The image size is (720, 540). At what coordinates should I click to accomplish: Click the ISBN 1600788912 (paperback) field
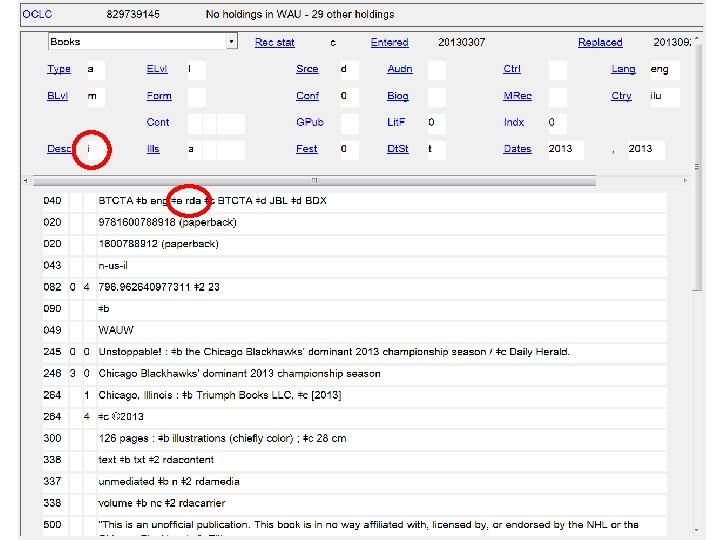[x=382, y=244]
